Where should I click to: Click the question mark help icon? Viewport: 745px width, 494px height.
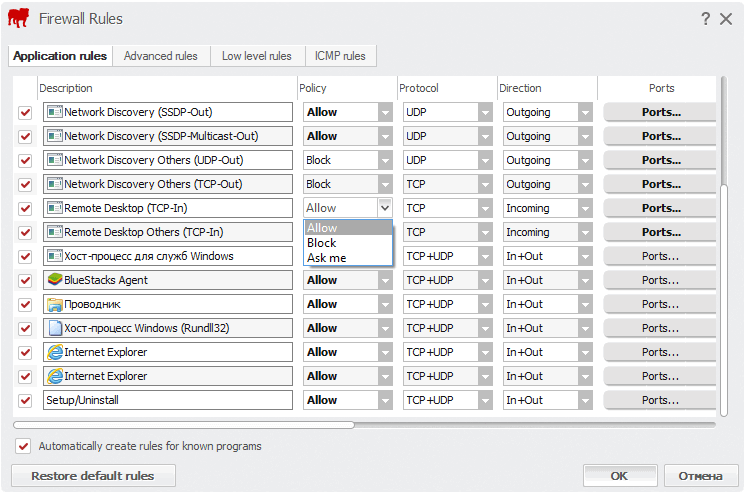705,18
